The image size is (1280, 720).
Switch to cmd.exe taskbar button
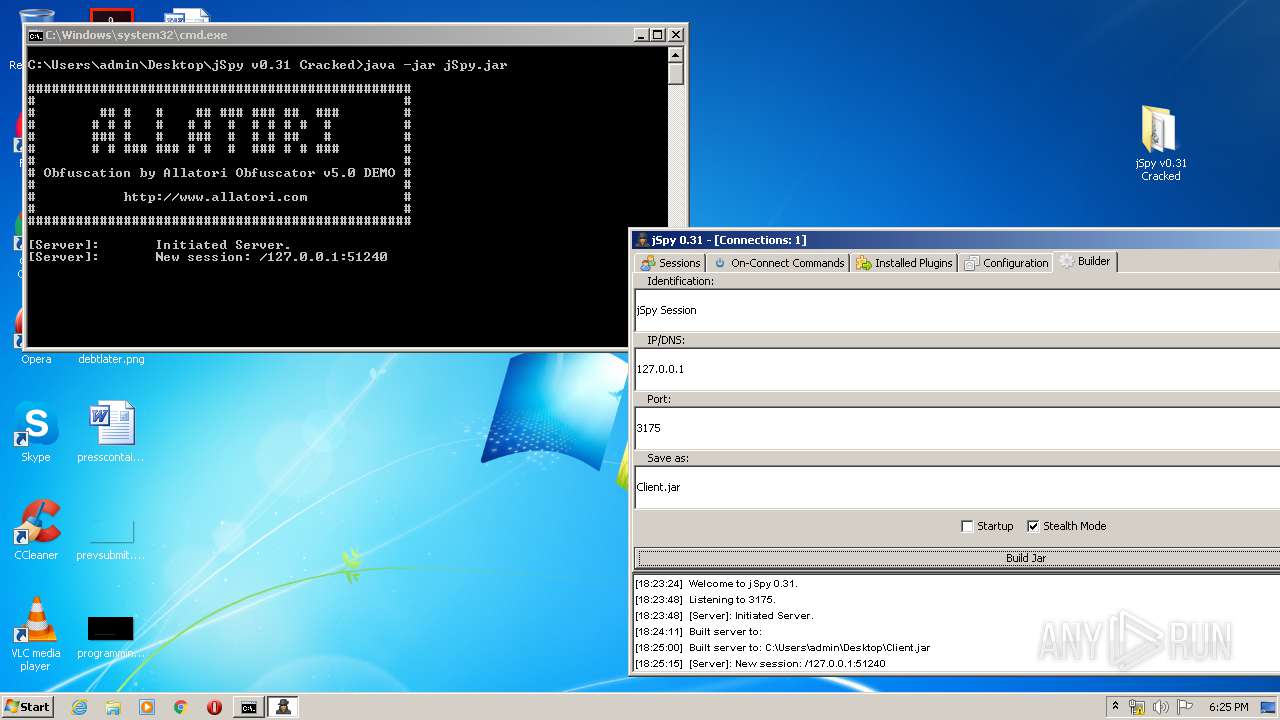pyautogui.click(x=248, y=707)
